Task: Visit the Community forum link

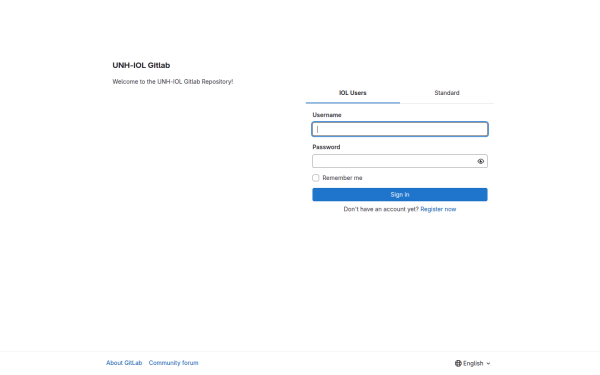Action: click(x=173, y=363)
